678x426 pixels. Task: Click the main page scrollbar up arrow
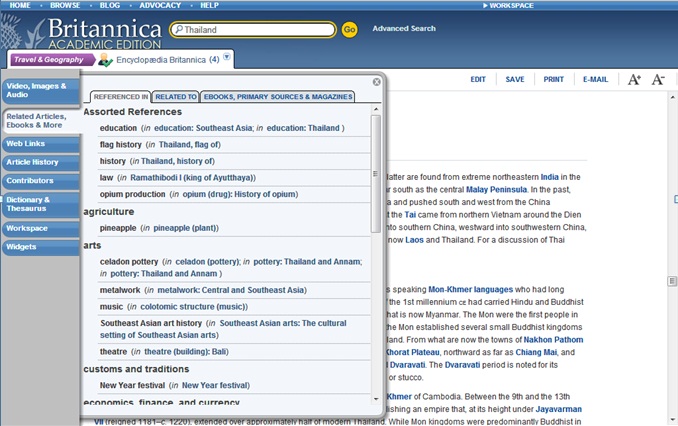672,98
